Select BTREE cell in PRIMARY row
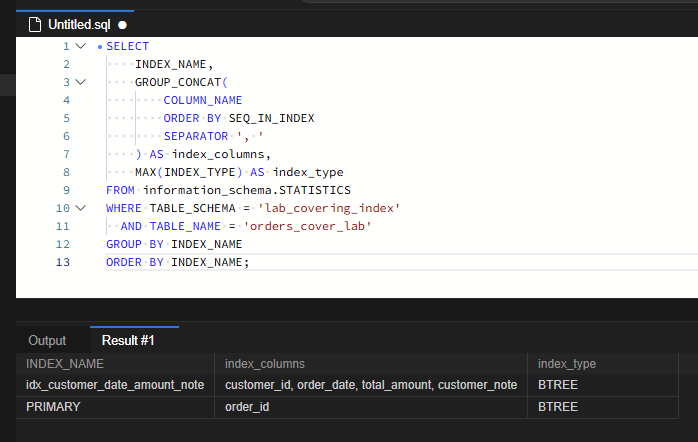This screenshot has width=698, height=442. pyautogui.click(x=603, y=407)
